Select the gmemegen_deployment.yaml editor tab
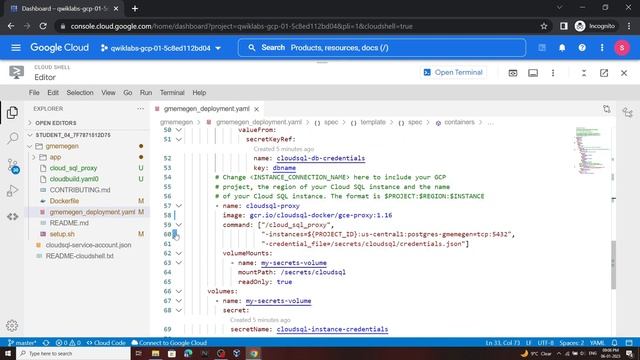 tap(207, 109)
